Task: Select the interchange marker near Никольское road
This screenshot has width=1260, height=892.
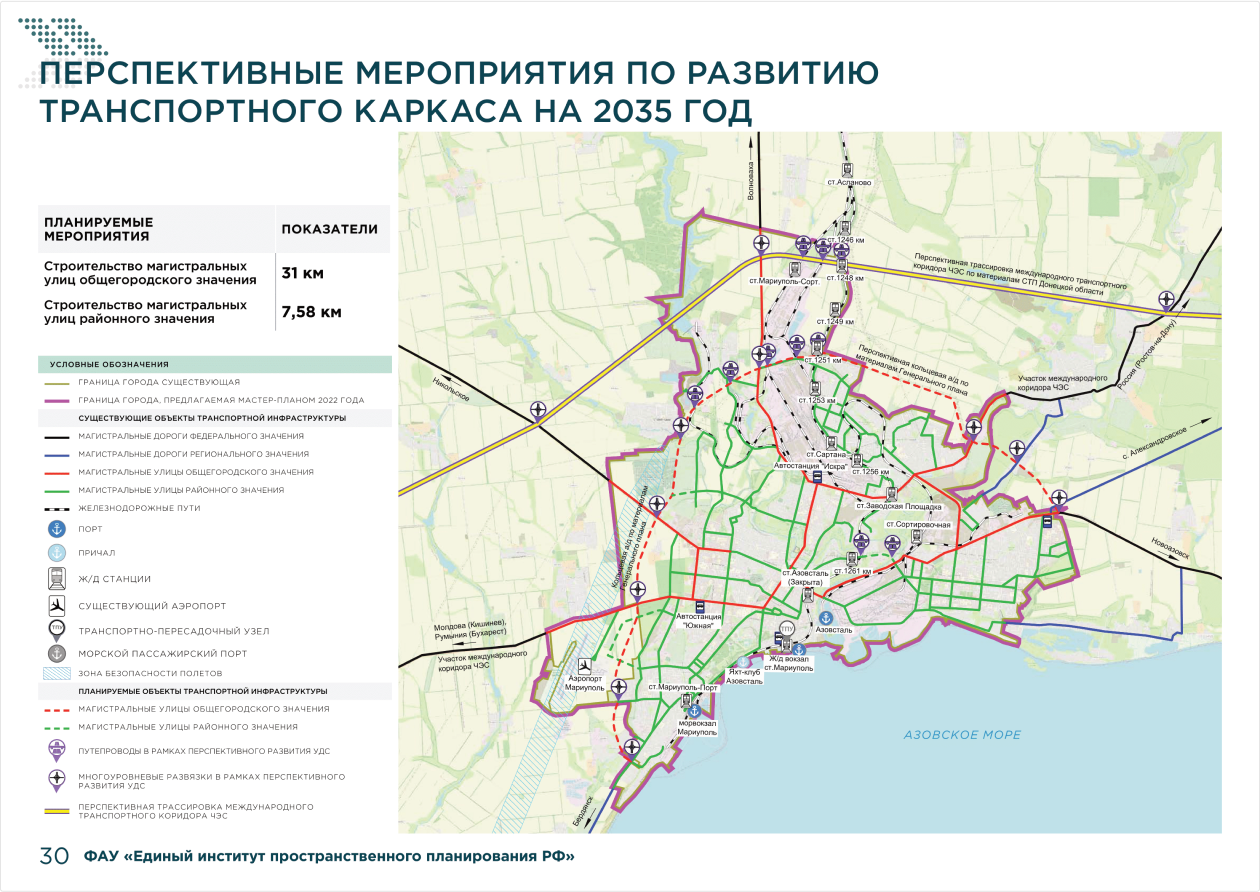Action: [x=540, y=409]
